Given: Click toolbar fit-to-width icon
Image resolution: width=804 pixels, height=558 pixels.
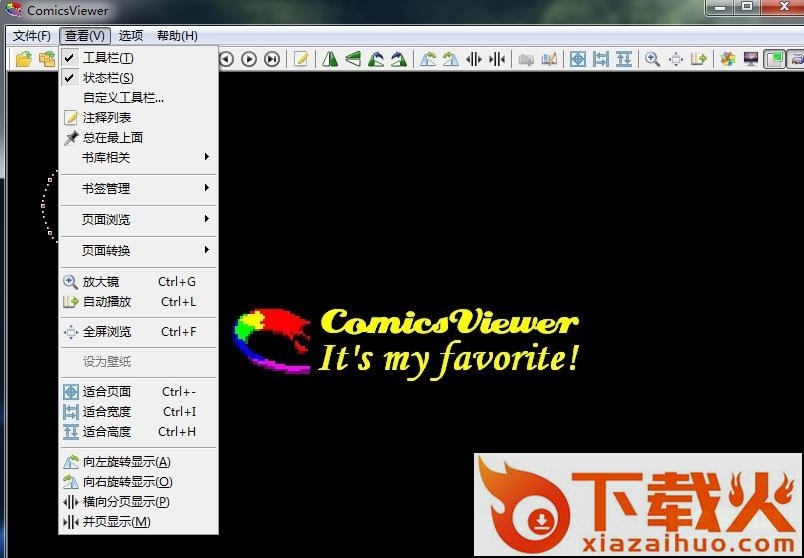Looking at the screenshot, I should (600, 59).
